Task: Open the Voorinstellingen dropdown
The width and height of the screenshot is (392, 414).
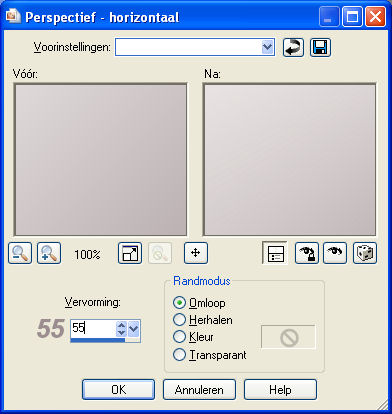Action: [267, 47]
